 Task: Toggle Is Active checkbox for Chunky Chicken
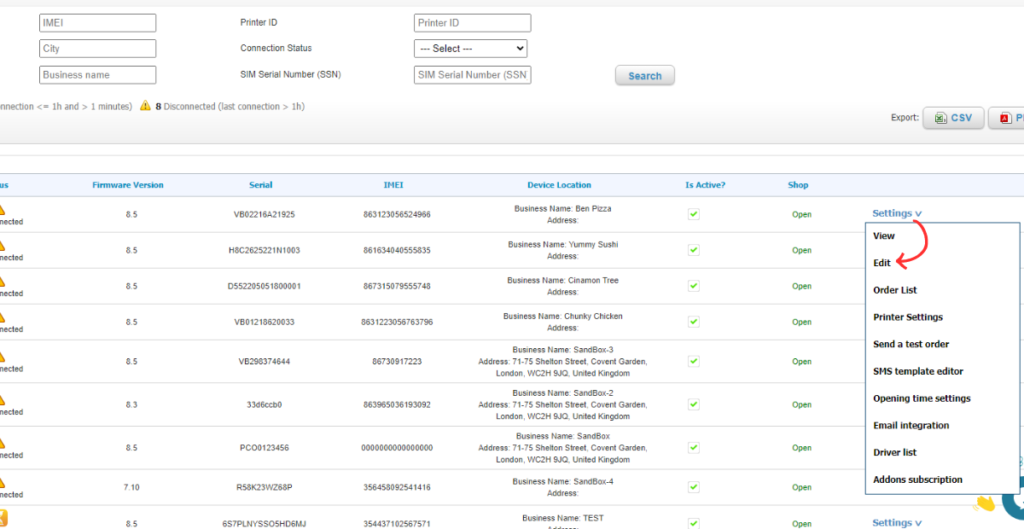click(x=693, y=322)
